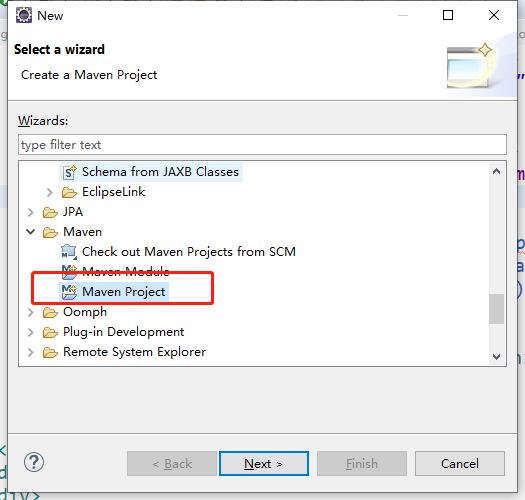This screenshot has height=500, width=525.
Task: Click the JPA folder icon
Action: pyautogui.click(x=50, y=212)
